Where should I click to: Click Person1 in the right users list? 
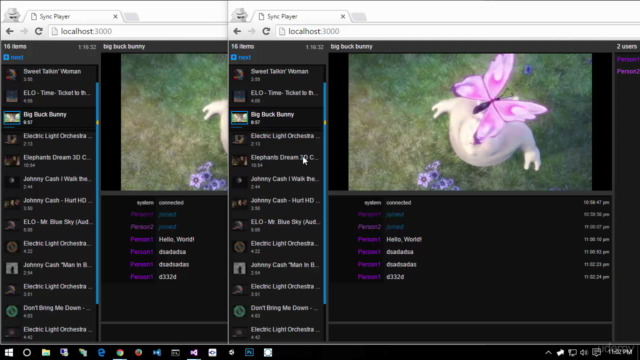(628, 59)
